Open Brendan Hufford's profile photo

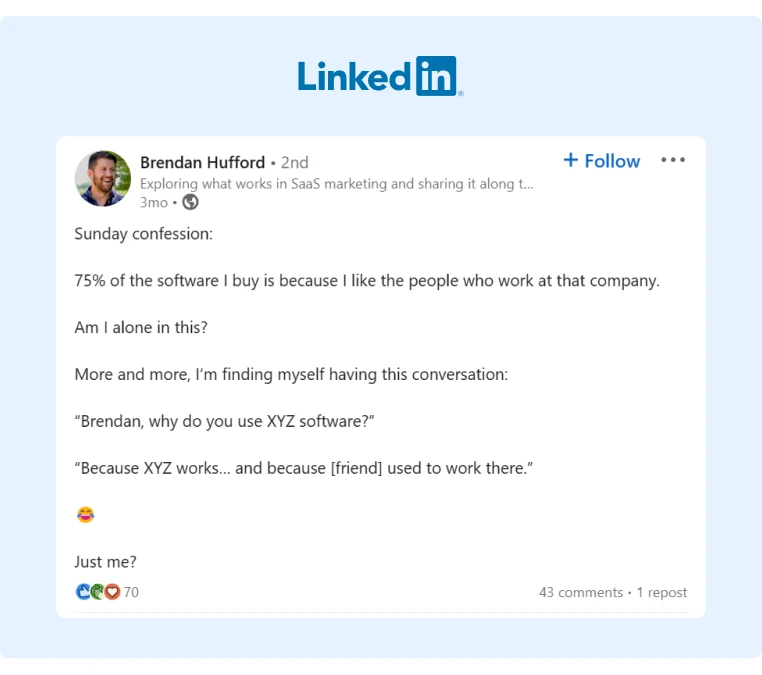(103, 178)
